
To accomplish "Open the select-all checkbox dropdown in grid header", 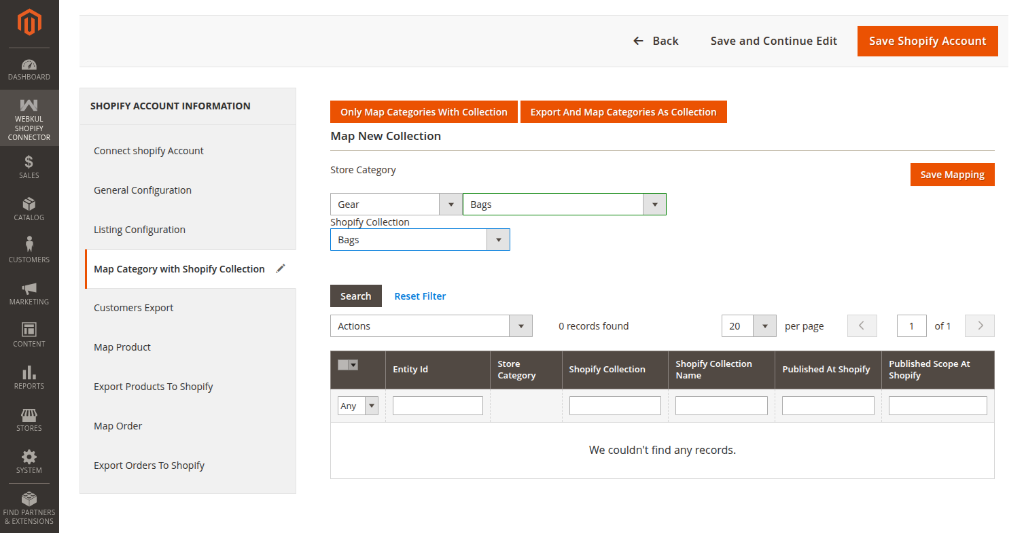I will [x=348, y=365].
